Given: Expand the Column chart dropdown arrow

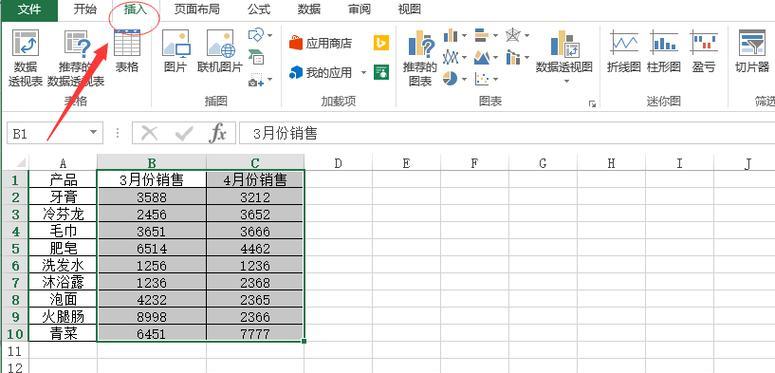Looking at the screenshot, I should [465, 36].
